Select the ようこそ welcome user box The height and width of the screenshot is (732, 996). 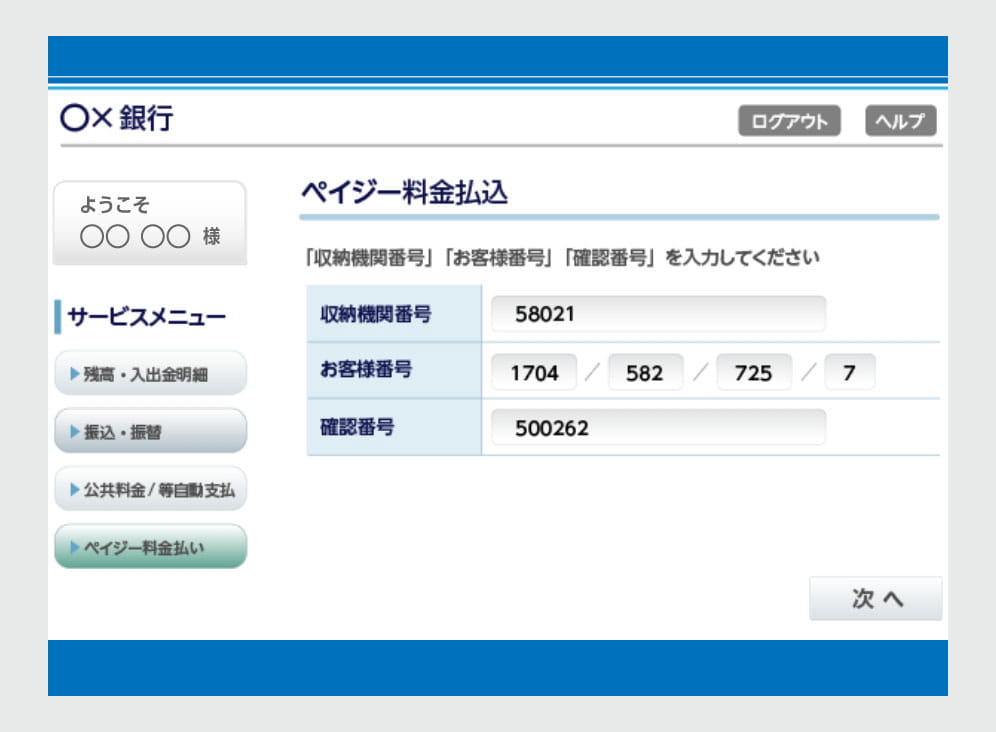(x=149, y=222)
